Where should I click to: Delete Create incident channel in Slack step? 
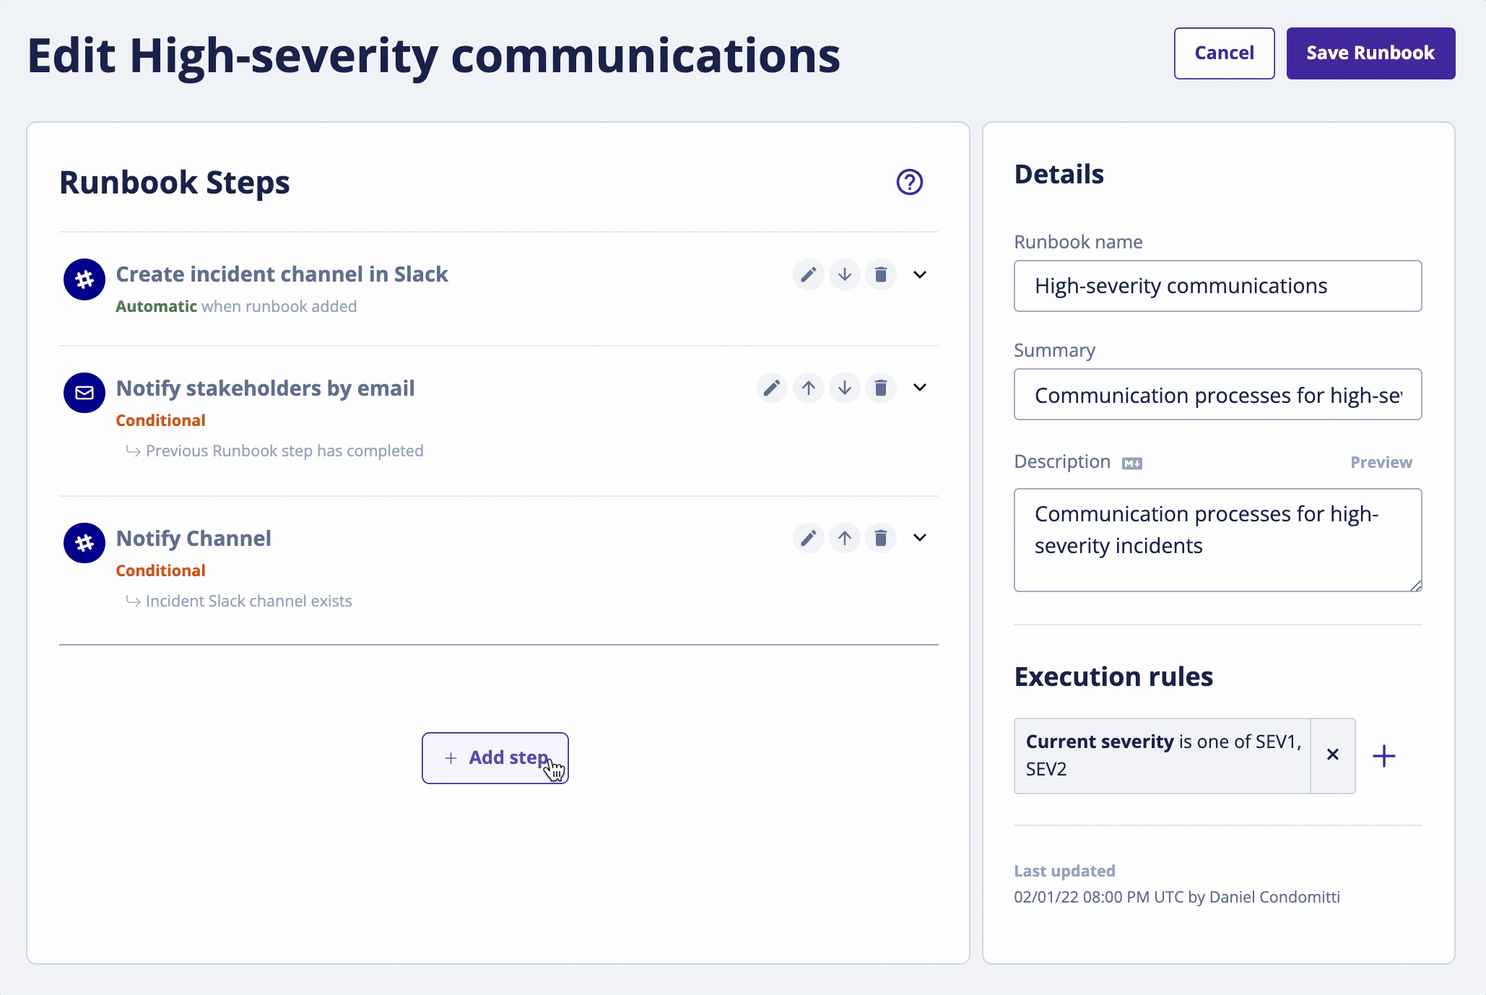tap(881, 274)
